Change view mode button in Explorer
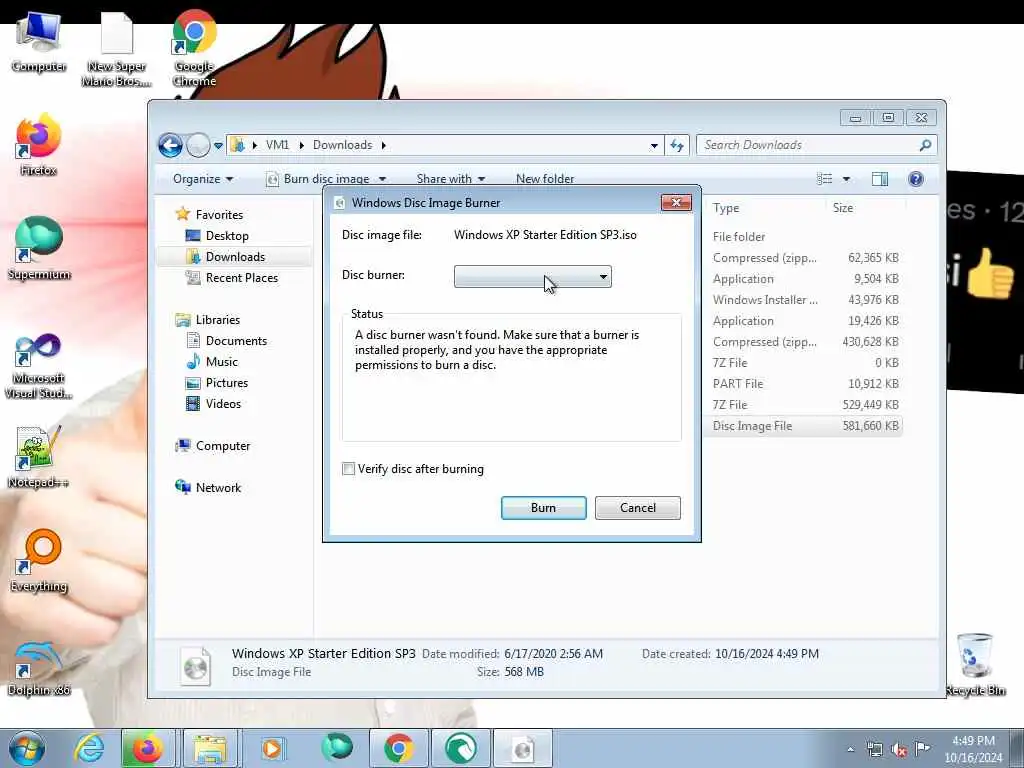 [825, 179]
